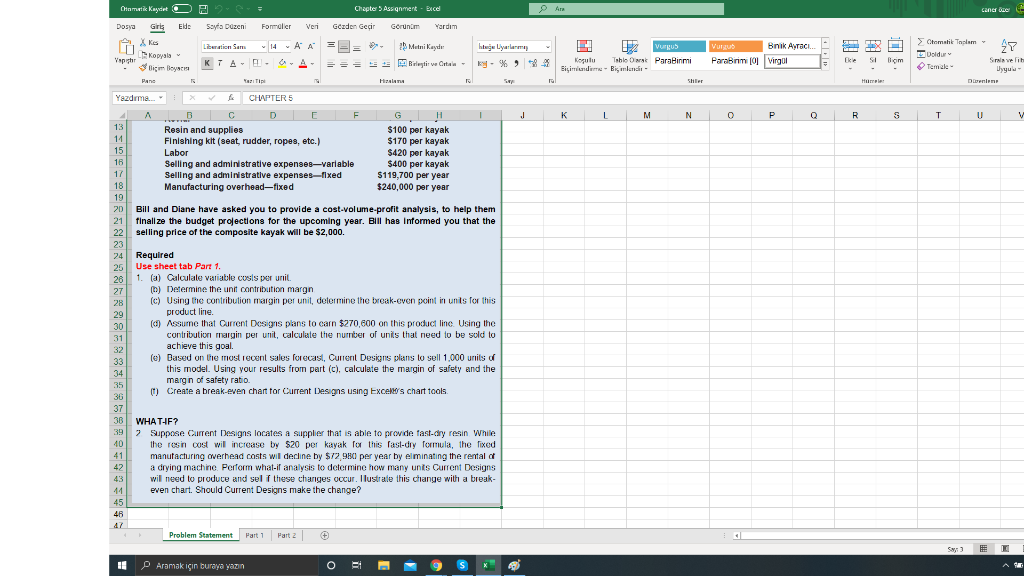Open the font color dropdown arrow
The image size is (1024, 576).
[312, 64]
